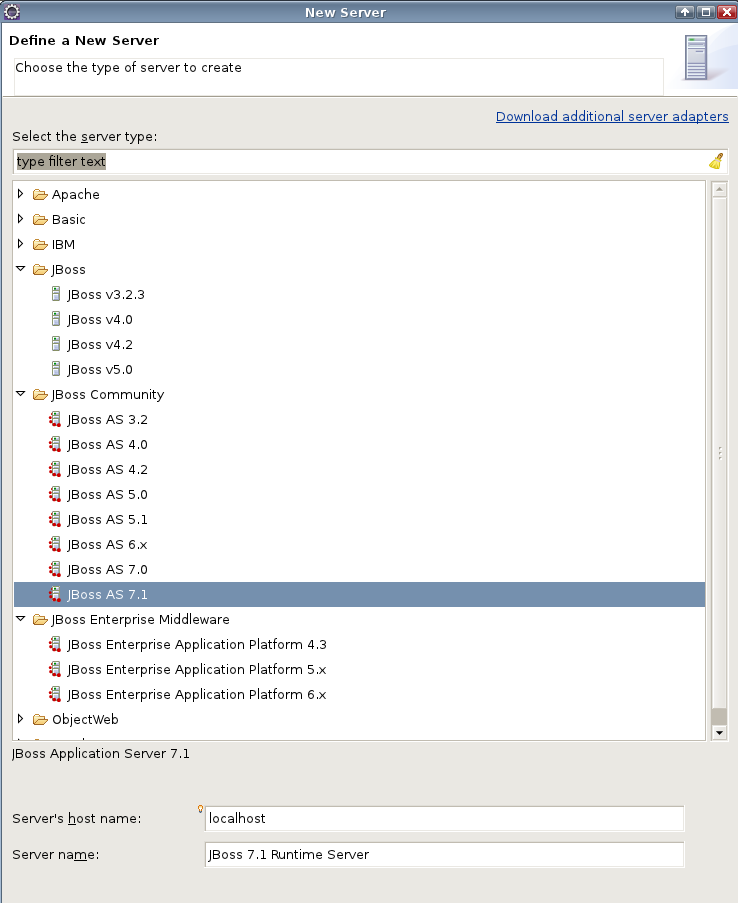The width and height of the screenshot is (738, 903).
Task: Click the server icon next to JBoss v5.0
Action: click(x=56, y=369)
